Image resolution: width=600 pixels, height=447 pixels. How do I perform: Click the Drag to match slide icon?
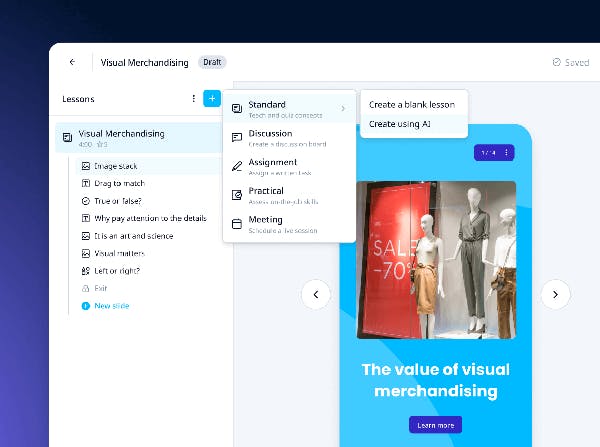coord(86,183)
